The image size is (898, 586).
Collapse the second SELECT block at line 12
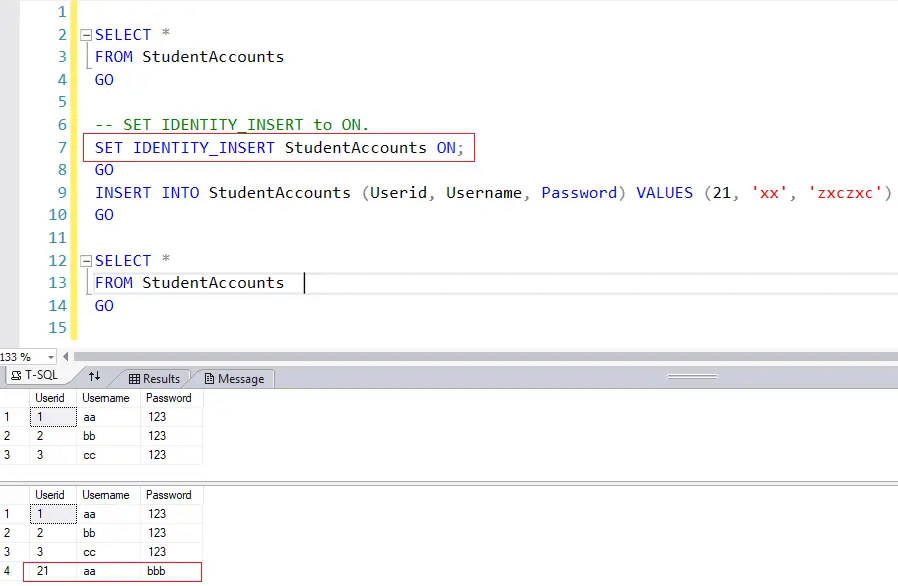tap(86, 261)
